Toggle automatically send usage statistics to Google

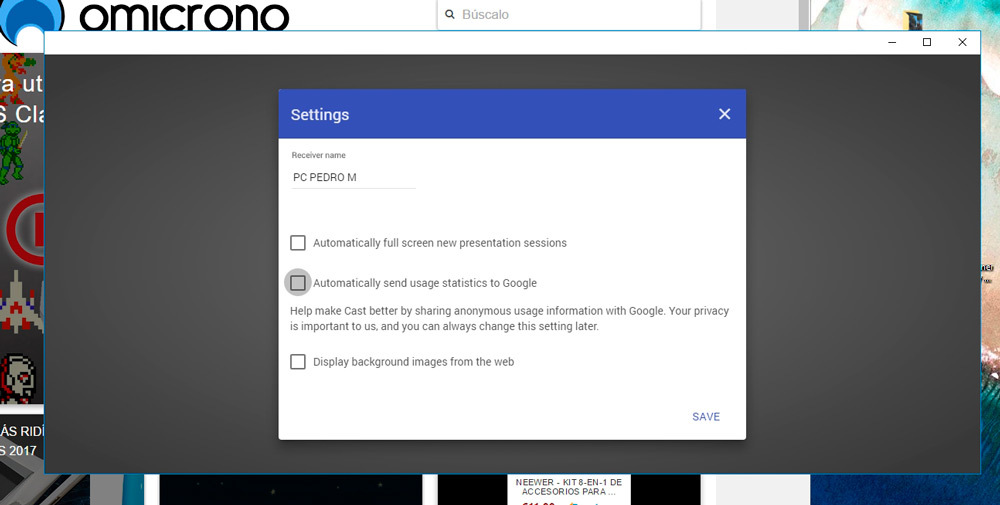pos(298,282)
